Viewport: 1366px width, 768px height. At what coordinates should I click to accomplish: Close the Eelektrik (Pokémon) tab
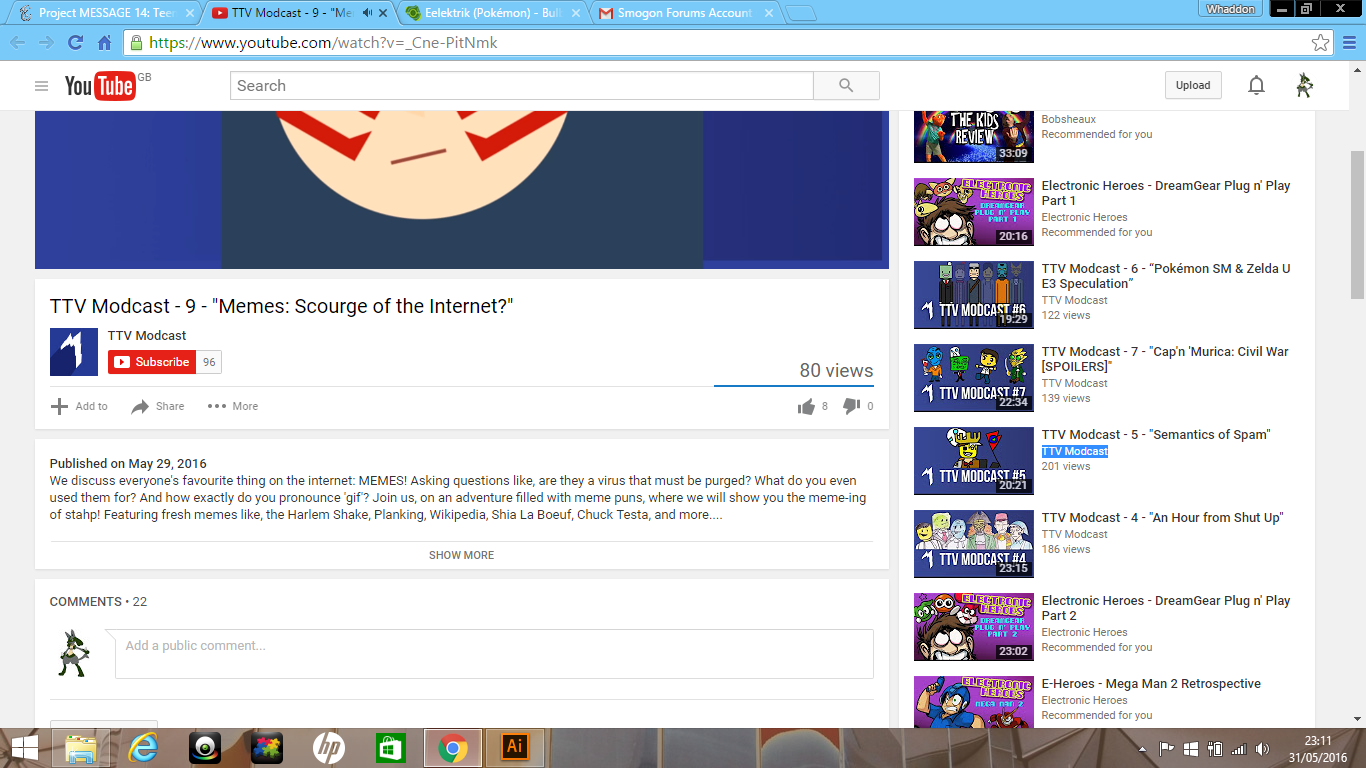574,13
